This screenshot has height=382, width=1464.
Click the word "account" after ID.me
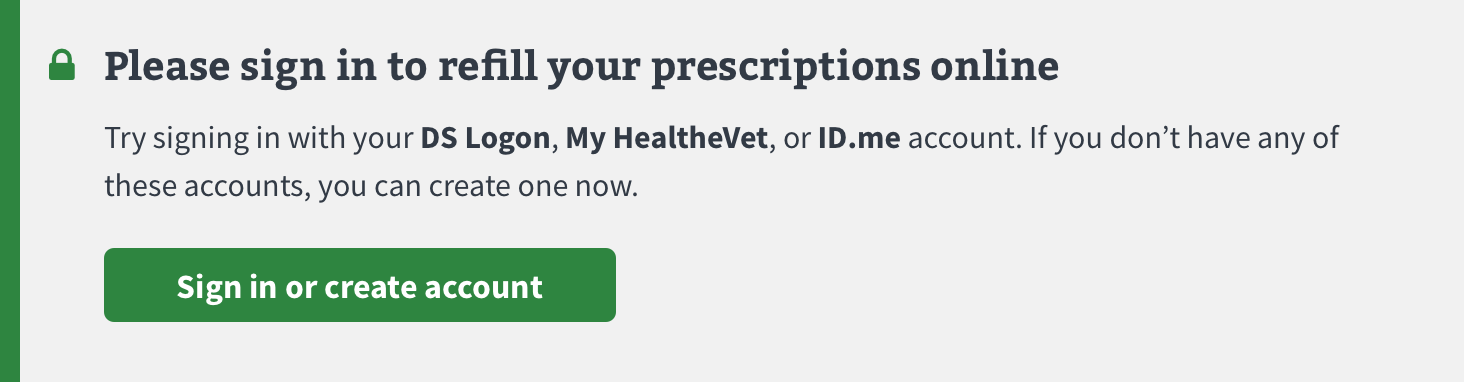coord(960,139)
